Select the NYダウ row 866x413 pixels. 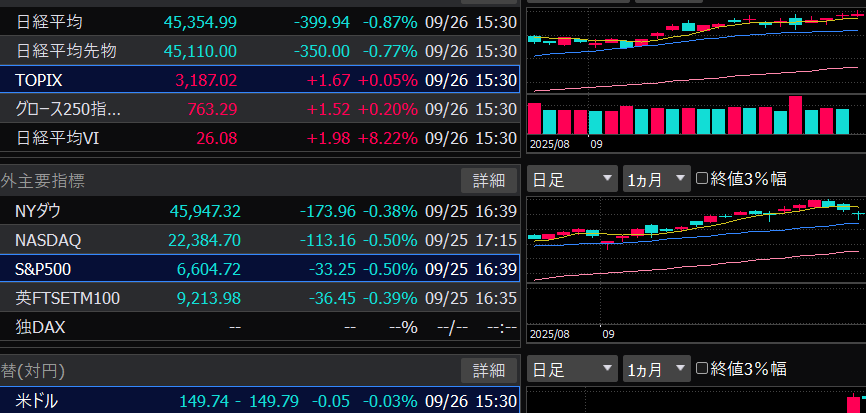tap(260, 211)
